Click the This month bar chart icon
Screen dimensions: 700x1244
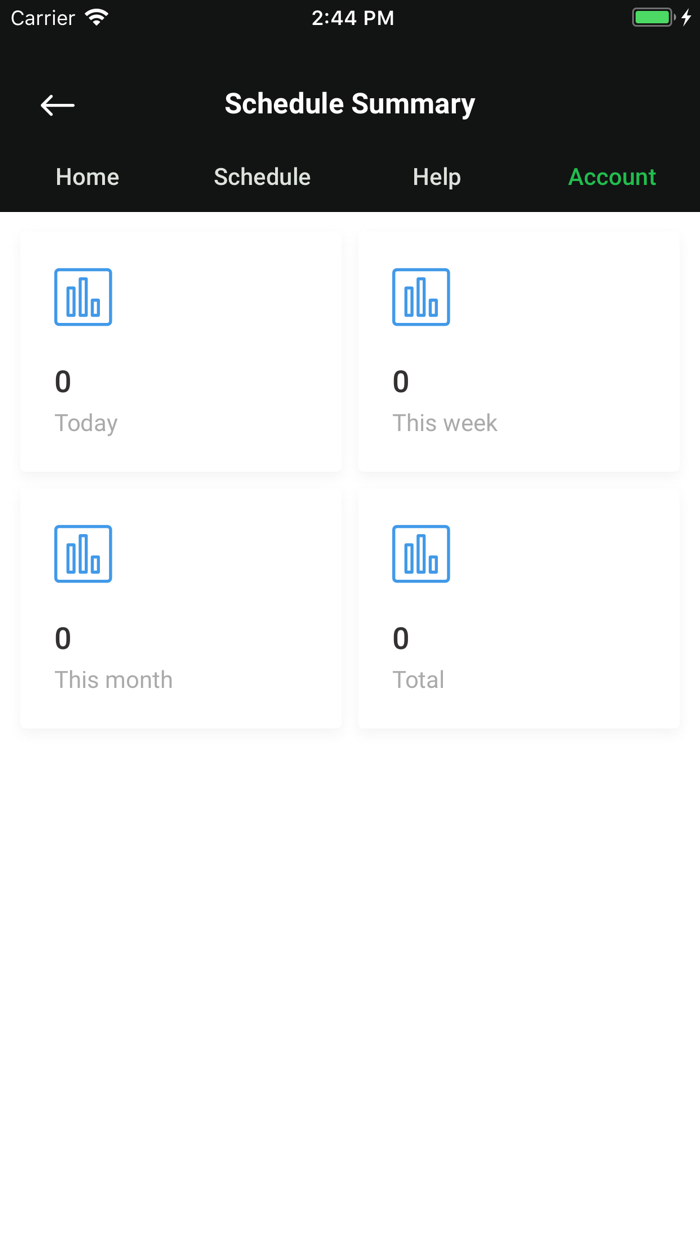click(83, 554)
